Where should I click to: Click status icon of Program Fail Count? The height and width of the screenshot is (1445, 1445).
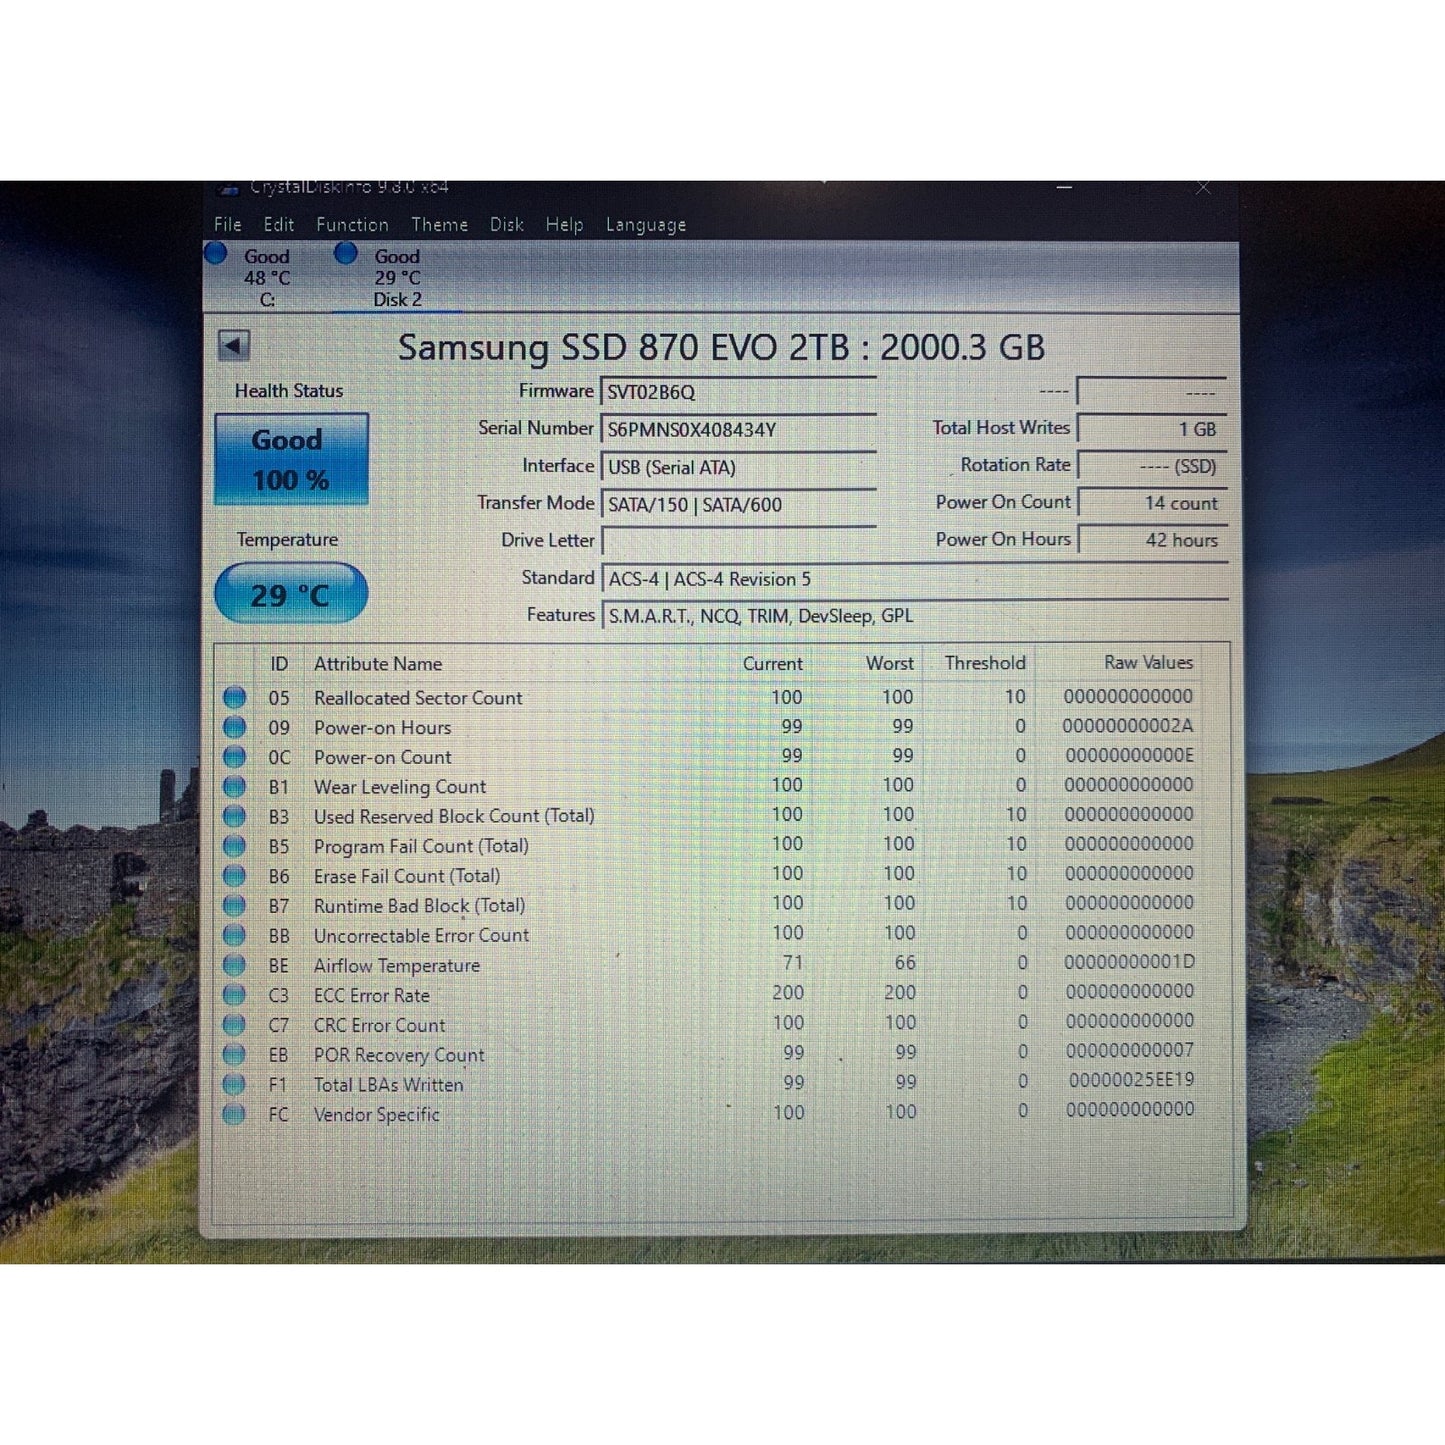coord(235,846)
